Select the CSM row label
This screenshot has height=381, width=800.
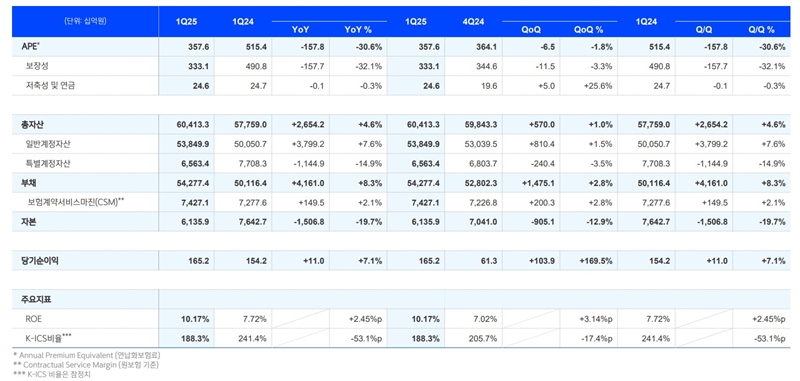coord(76,202)
